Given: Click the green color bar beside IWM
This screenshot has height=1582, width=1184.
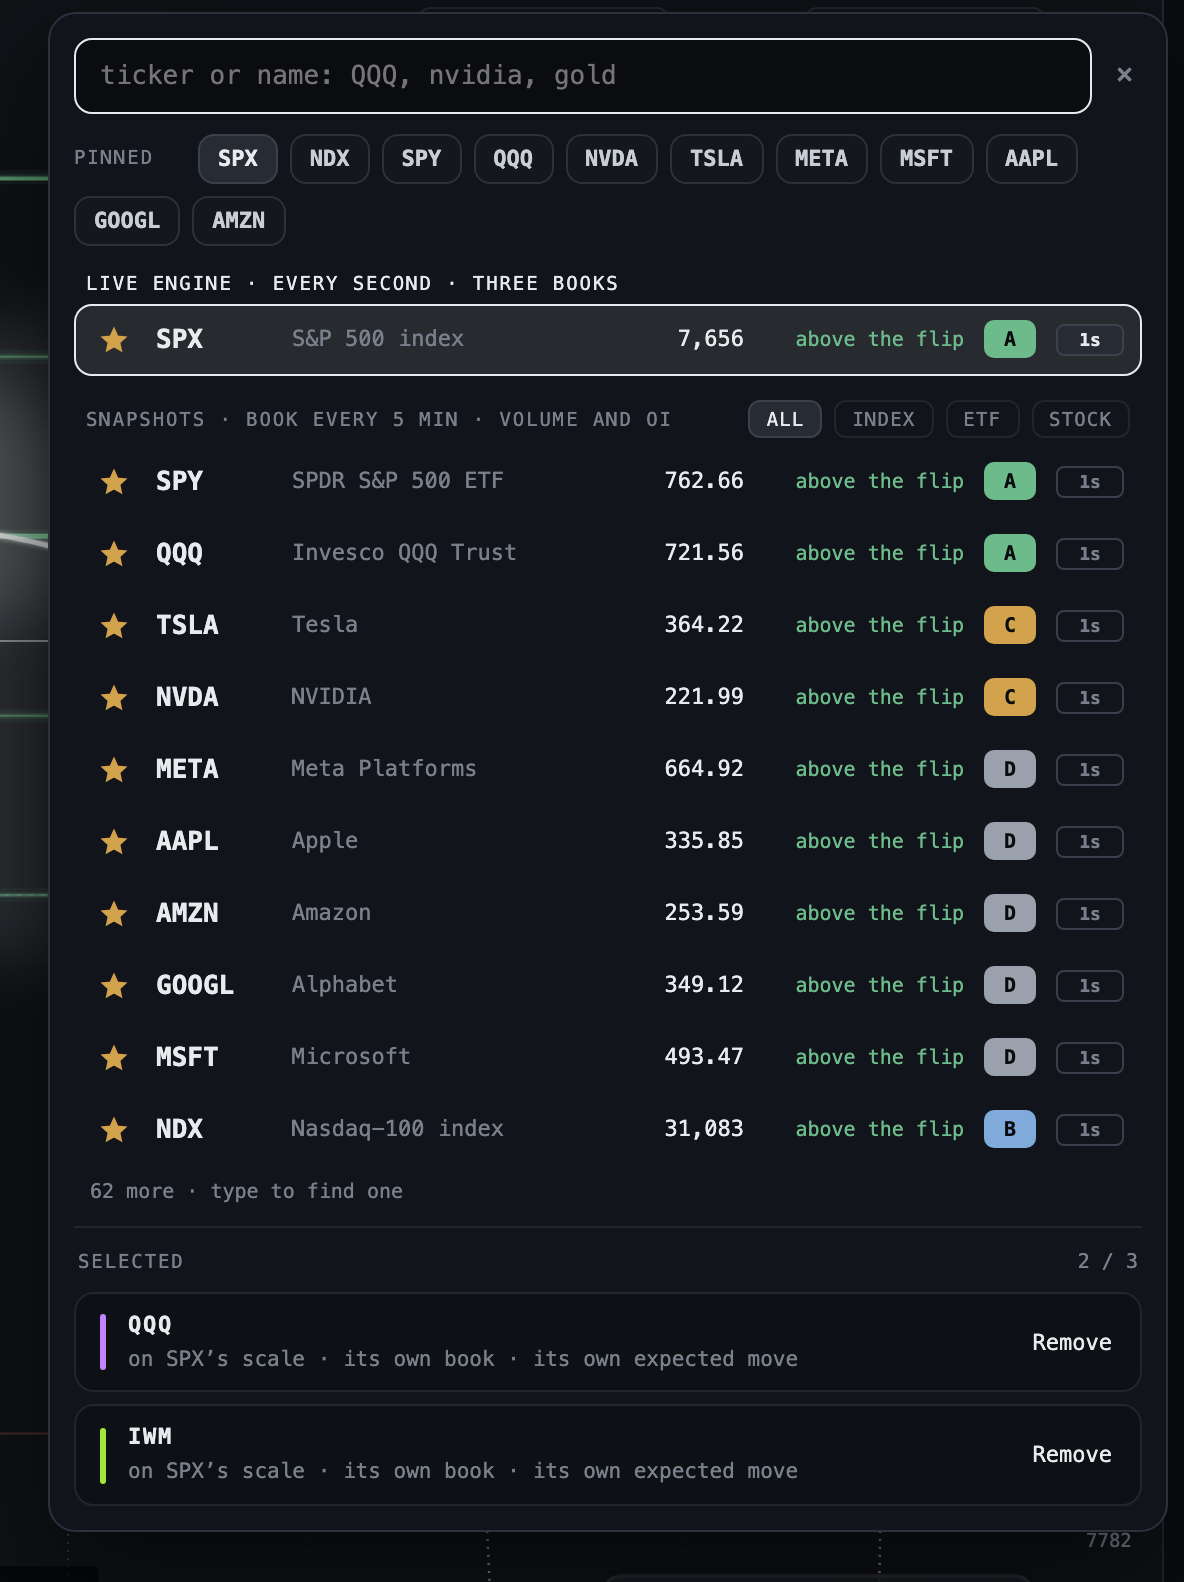Looking at the screenshot, I should (x=103, y=1455).
